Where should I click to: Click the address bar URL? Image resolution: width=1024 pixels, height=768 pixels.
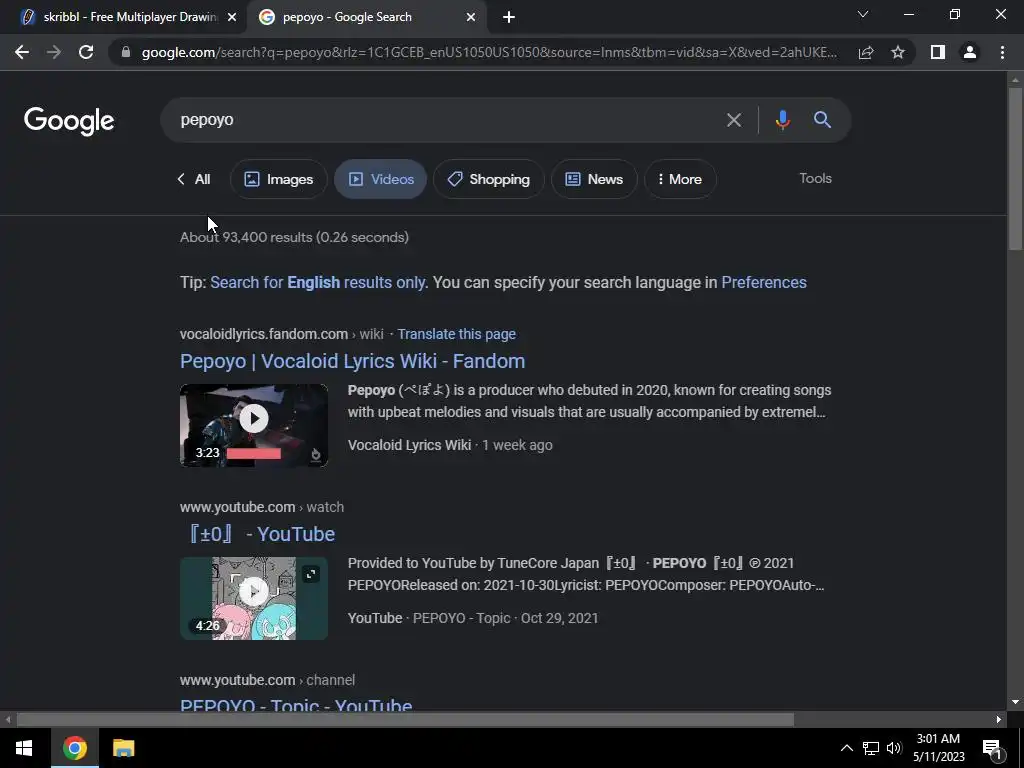[490, 52]
